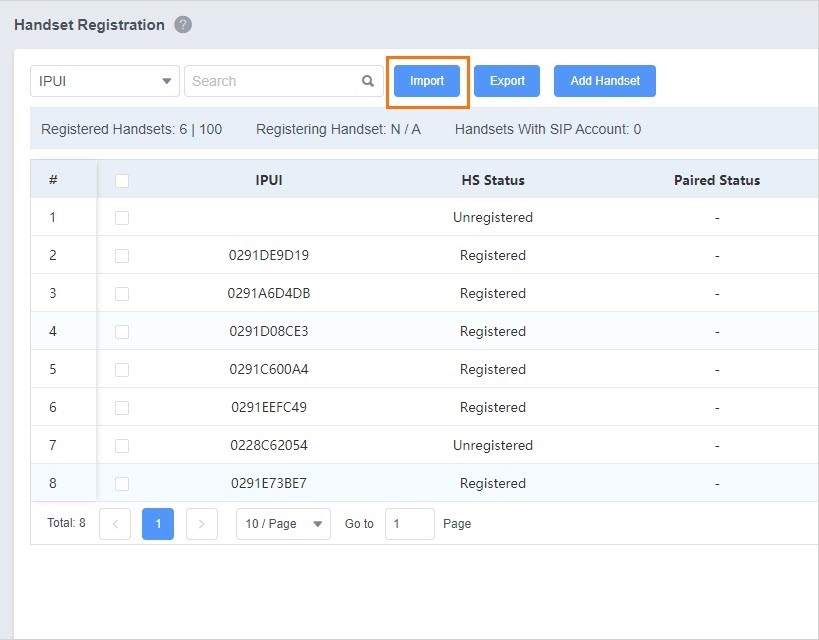Click IPUI value 0291D08CE3
Viewport: 819px width, 640px height.
point(269,331)
